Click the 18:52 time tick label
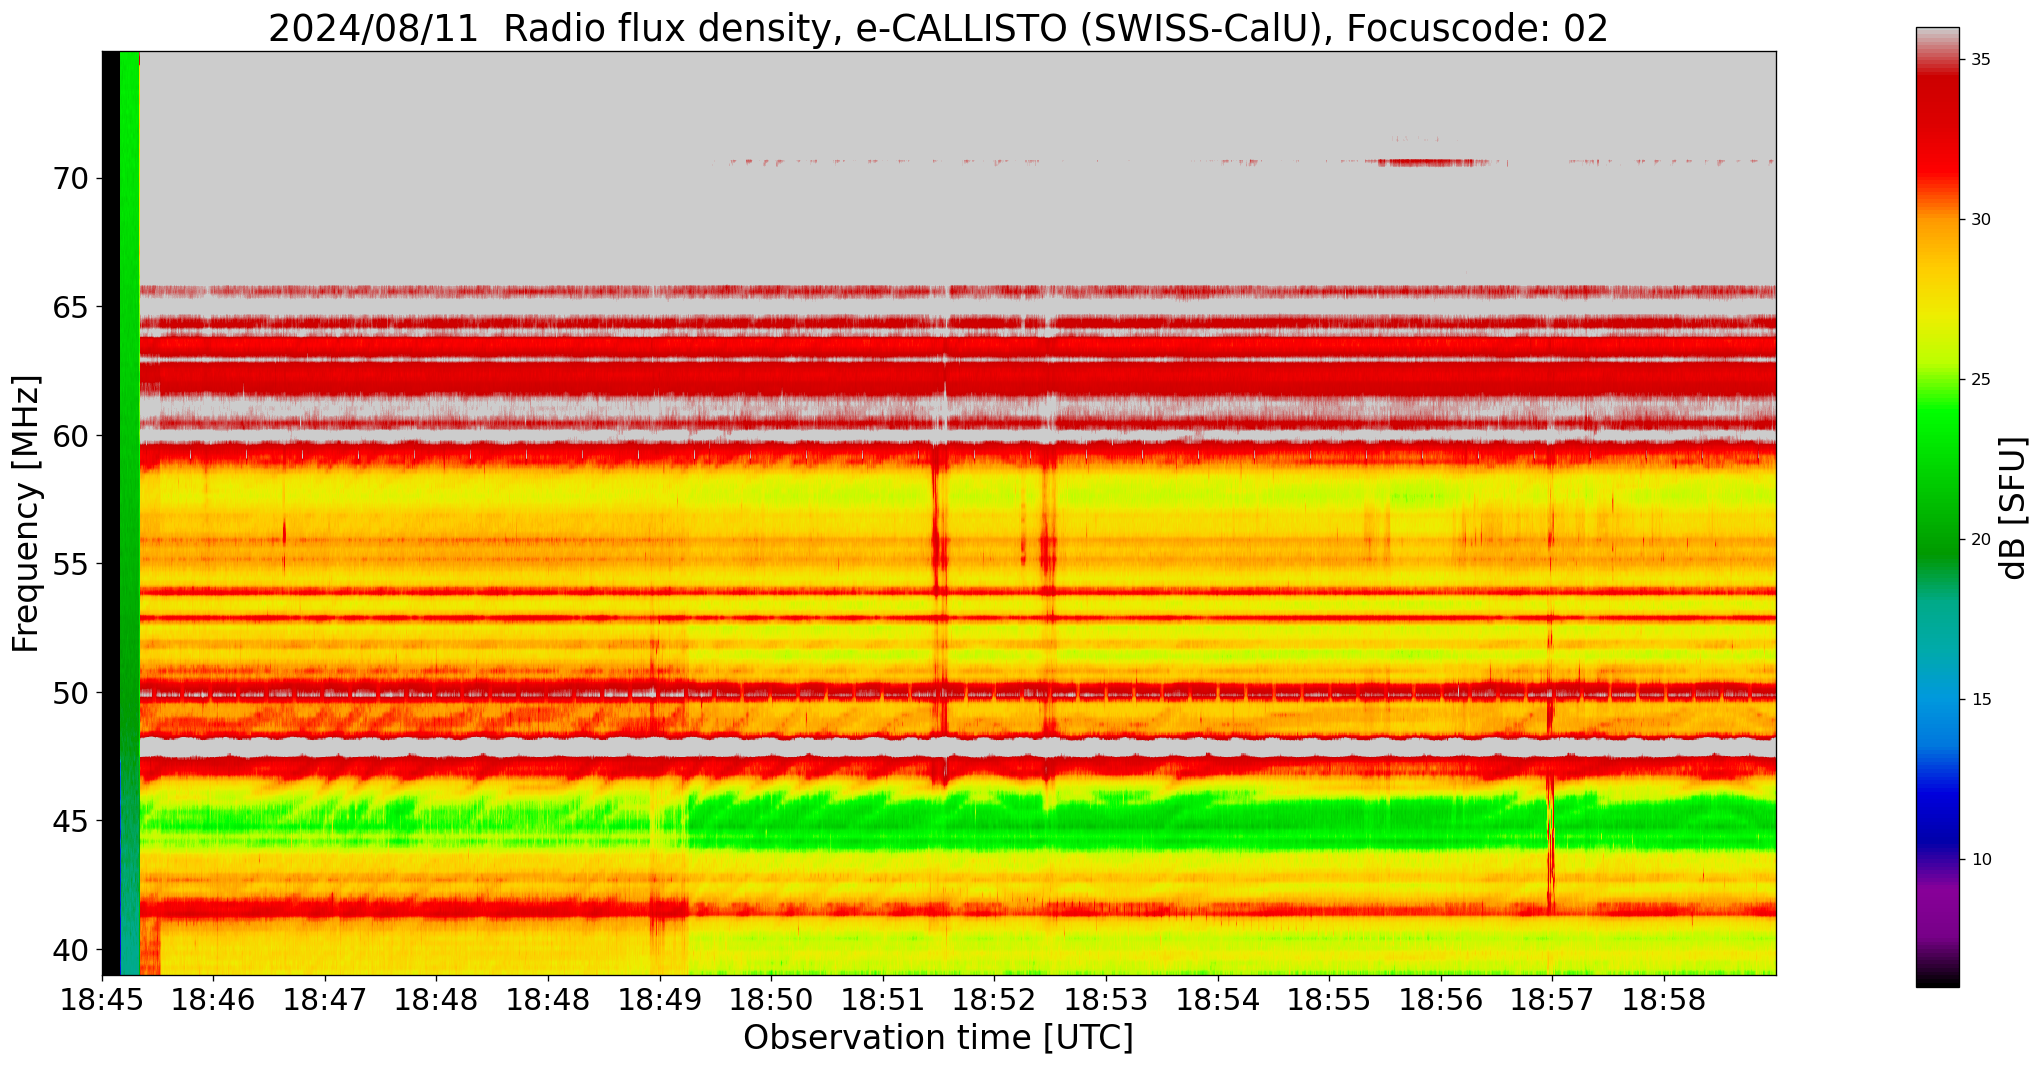 point(994,999)
